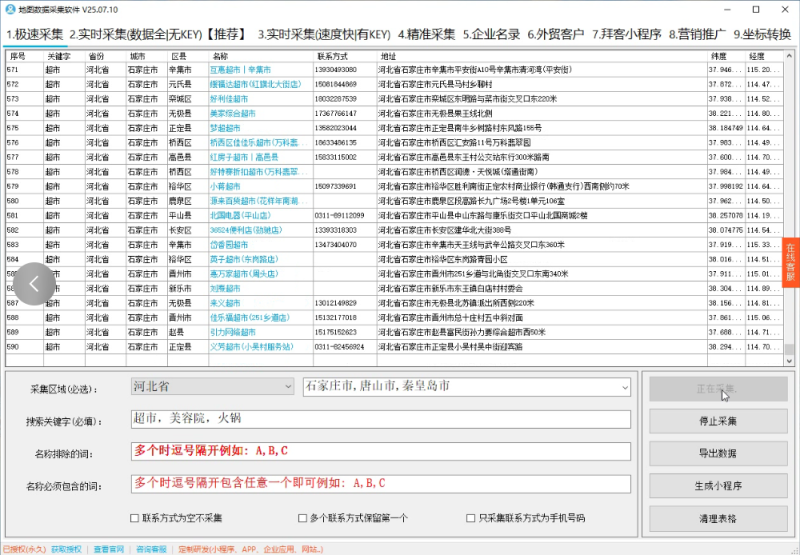The width and height of the screenshot is (800, 555).
Task: Switch to 2.实时采集(数据全|无KEY) tab
Action: [x=159, y=34]
